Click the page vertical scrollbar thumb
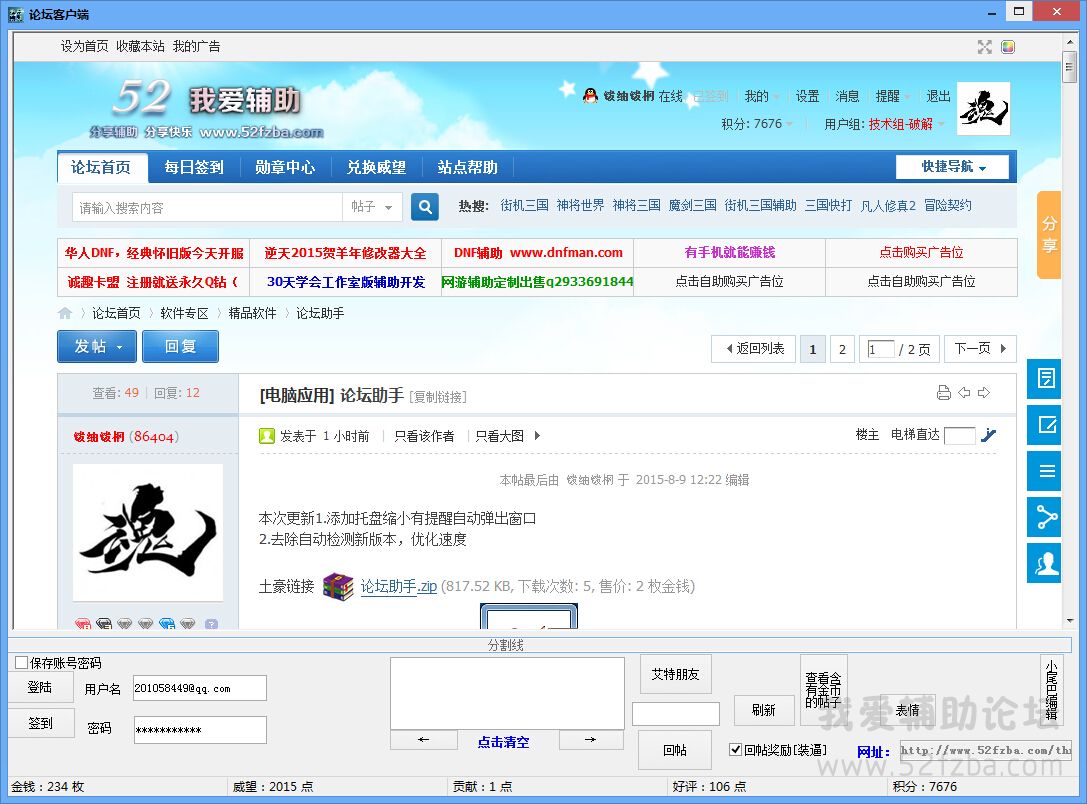 (1069, 72)
